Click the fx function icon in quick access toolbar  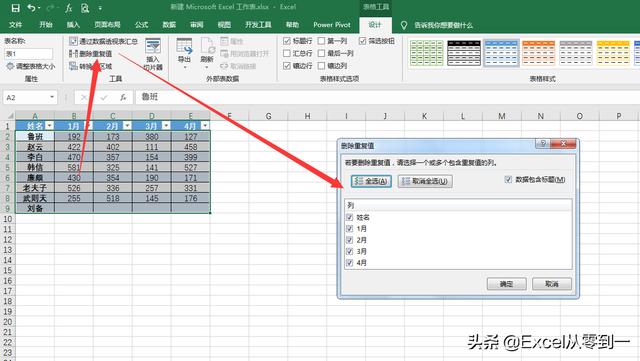pyautogui.click(x=69, y=8)
